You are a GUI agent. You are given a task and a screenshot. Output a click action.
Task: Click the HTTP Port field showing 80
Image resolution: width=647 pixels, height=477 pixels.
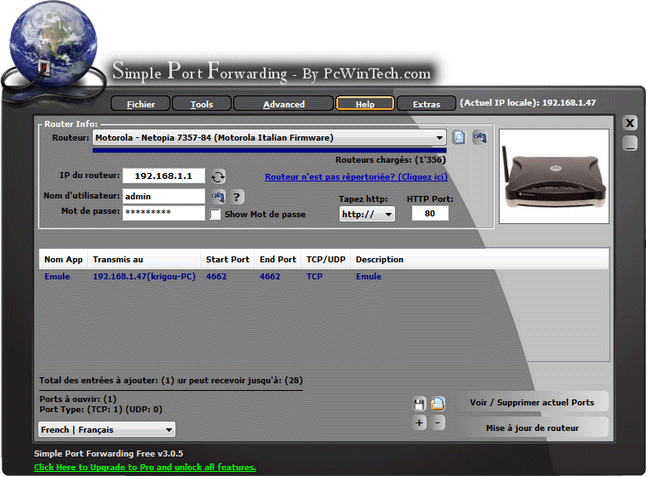click(x=430, y=213)
